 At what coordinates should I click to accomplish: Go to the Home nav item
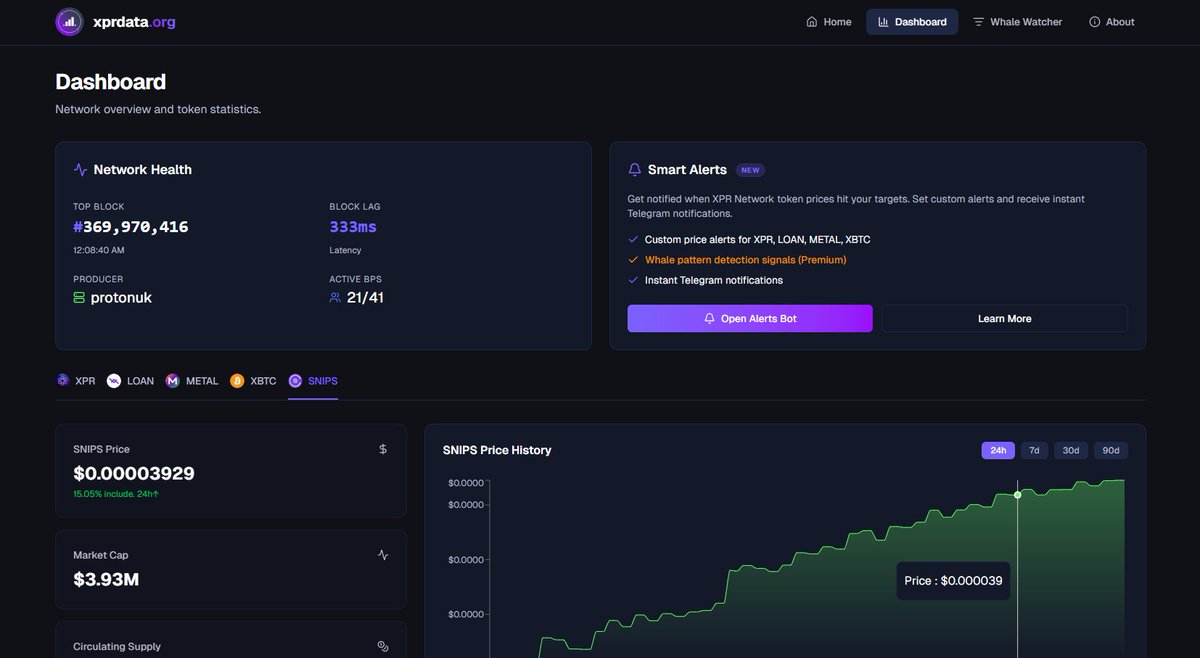(x=829, y=22)
